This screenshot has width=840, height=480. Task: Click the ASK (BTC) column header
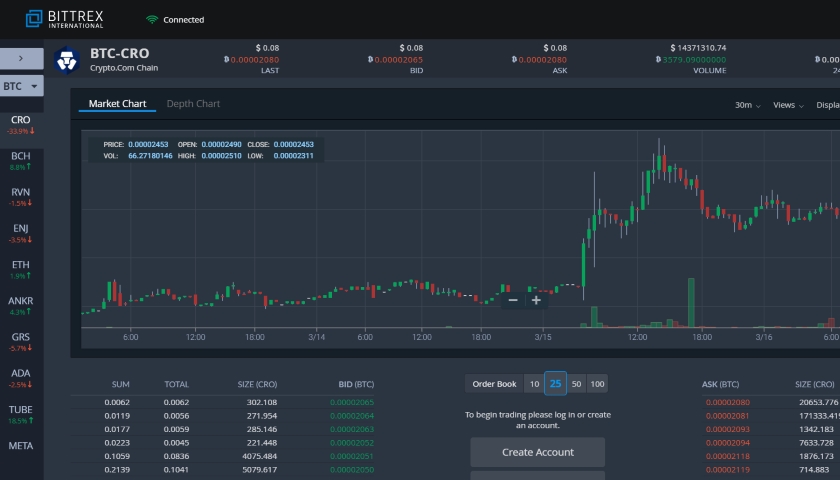tap(721, 384)
